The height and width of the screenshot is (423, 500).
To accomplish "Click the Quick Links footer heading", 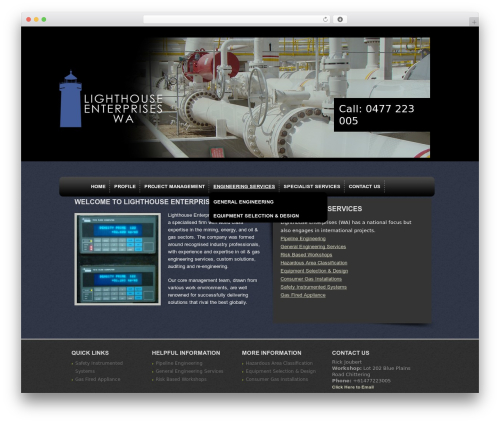I will [90, 353].
